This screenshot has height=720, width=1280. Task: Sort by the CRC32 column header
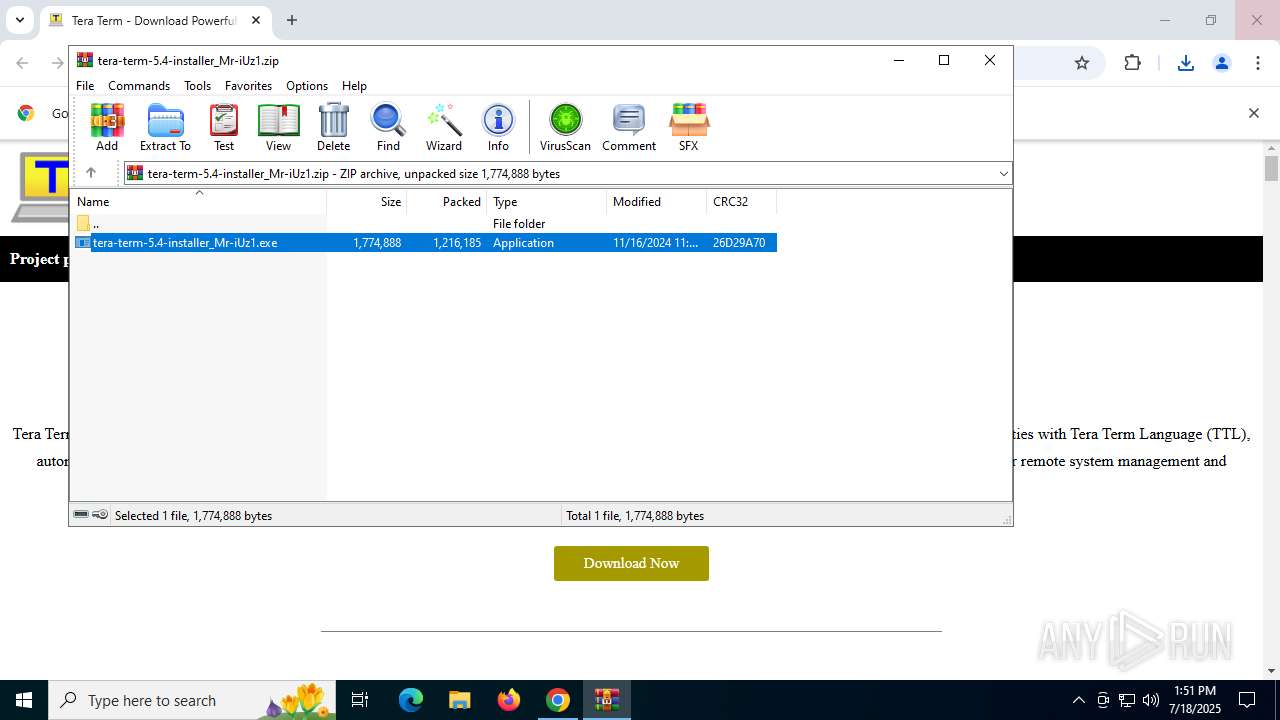pyautogui.click(x=741, y=202)
